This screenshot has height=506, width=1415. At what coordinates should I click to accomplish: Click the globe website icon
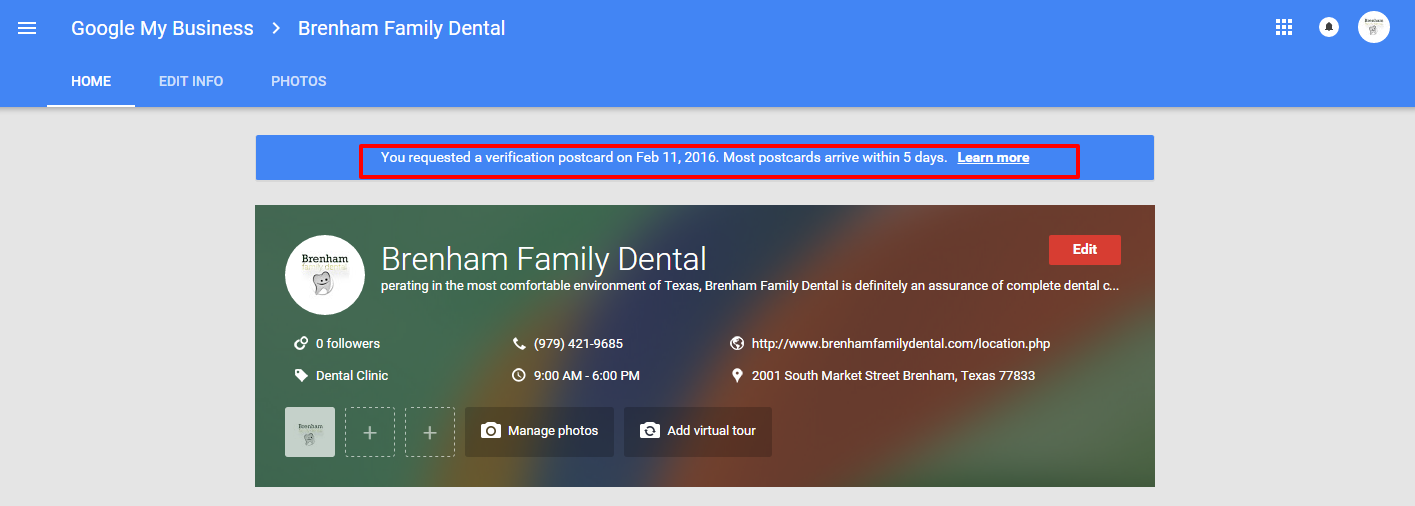[737, 343]
